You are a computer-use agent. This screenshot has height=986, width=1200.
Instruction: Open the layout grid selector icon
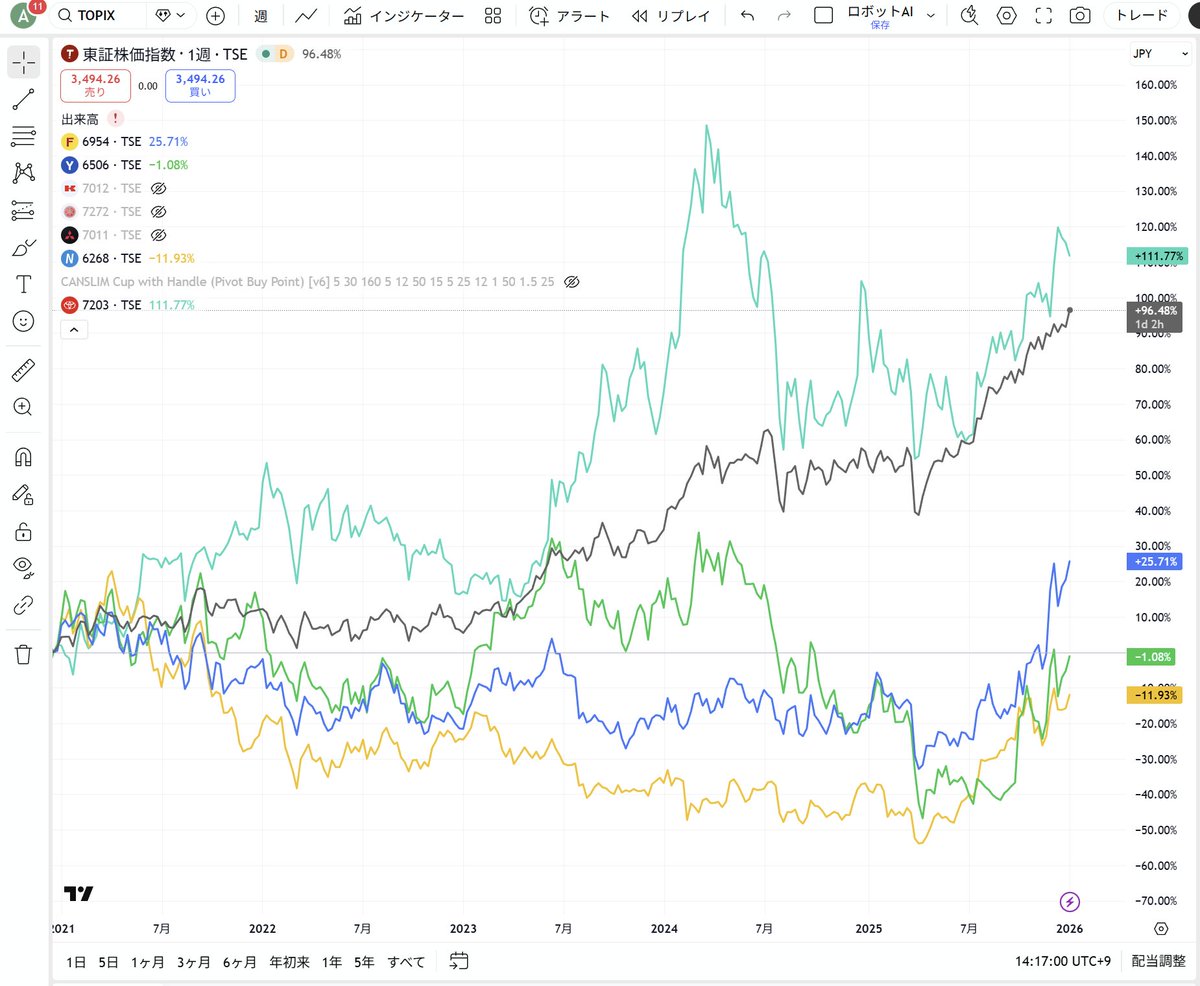pyautogui.click(x=492, y=16)
